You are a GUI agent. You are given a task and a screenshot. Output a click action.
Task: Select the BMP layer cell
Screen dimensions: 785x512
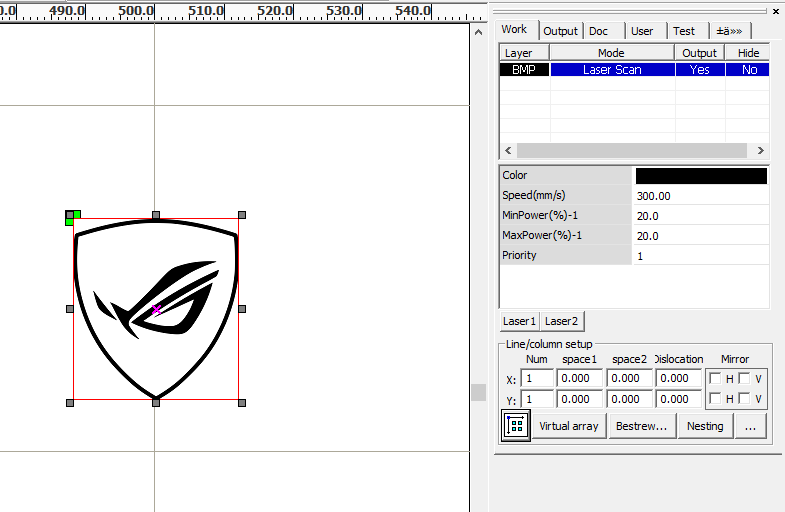524,70
